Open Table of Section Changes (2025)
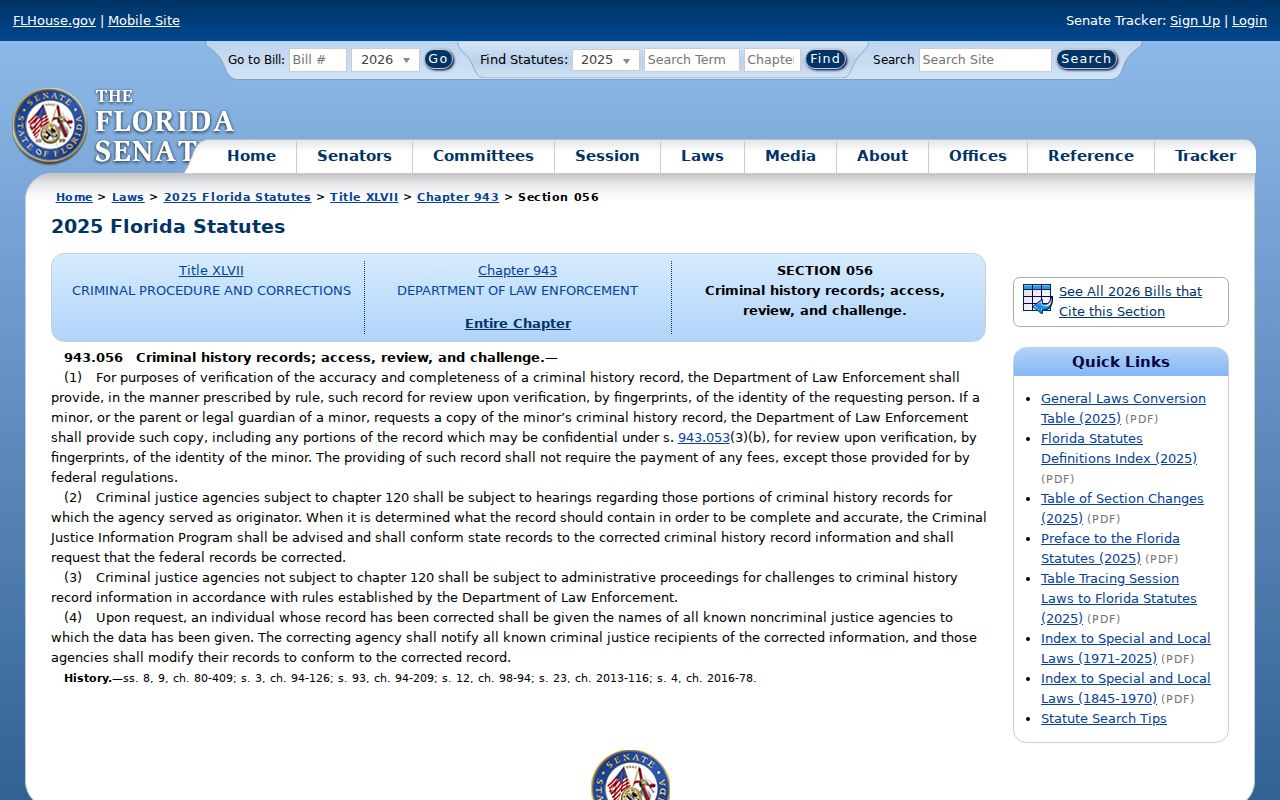This screenshot has width=1280, height=800. 1122,508
